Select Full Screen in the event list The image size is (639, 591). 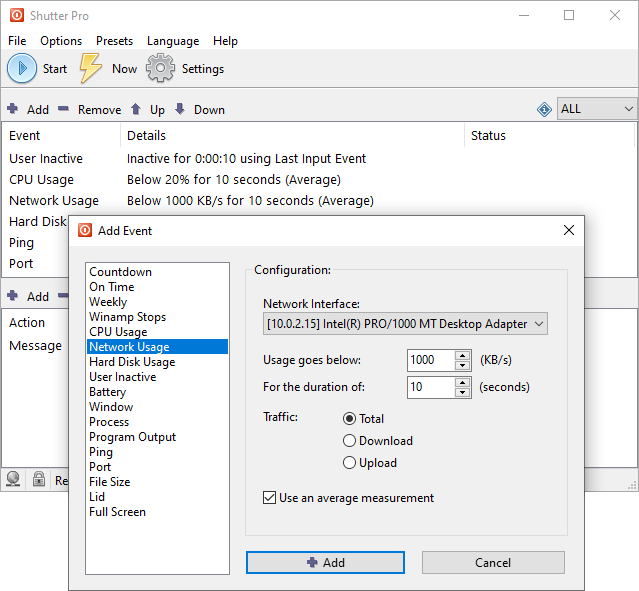pos(157,512)
